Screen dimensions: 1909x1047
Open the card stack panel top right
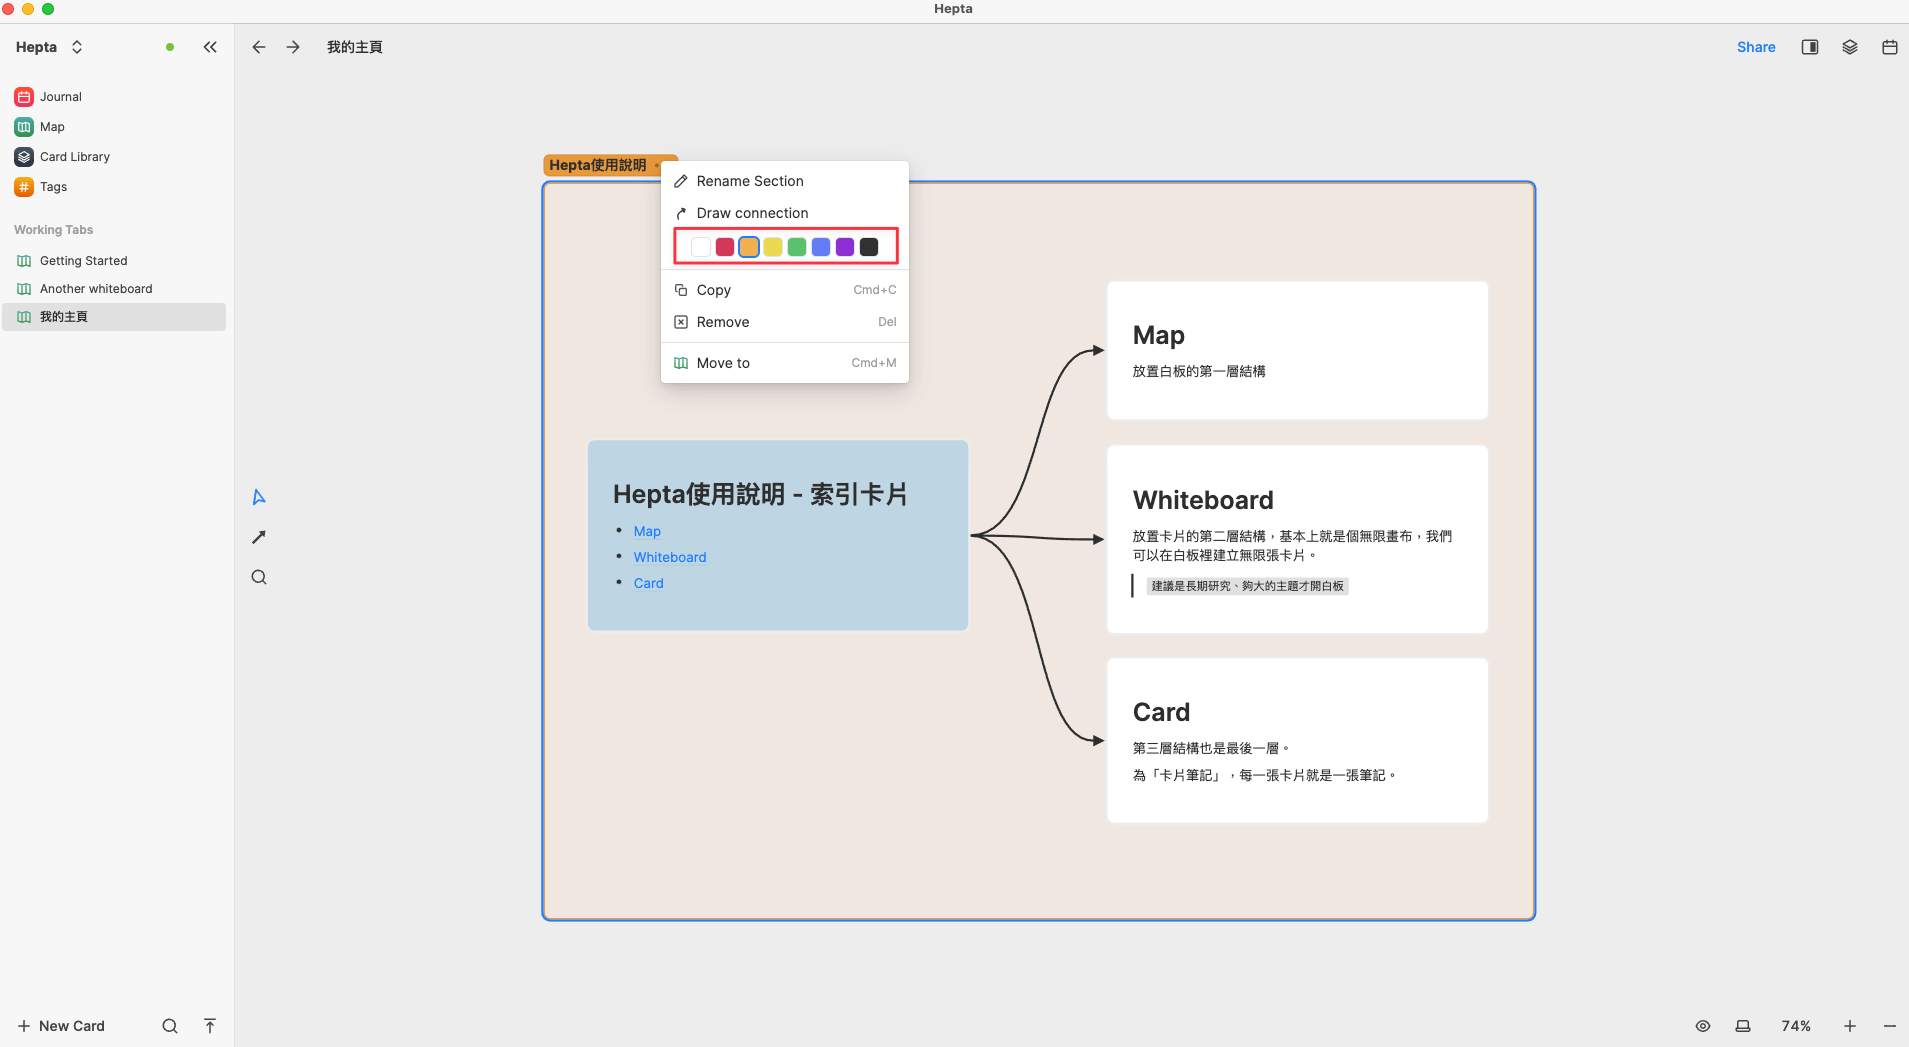[1849, 47]
